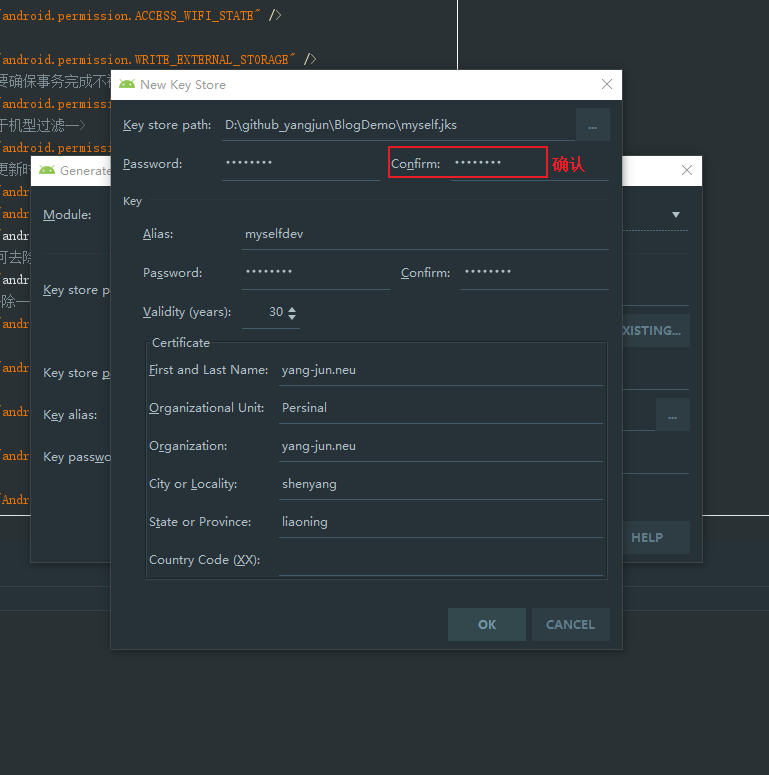Focus the keystore Confirm password field

(529, 164)
